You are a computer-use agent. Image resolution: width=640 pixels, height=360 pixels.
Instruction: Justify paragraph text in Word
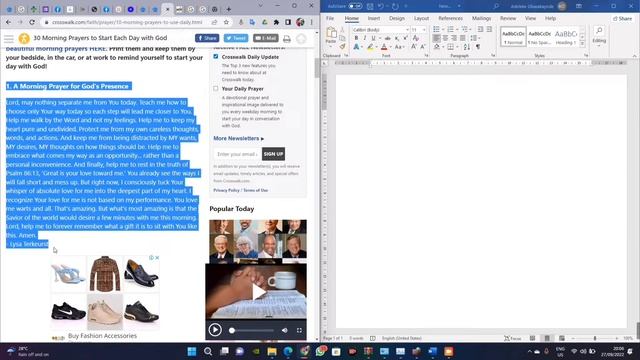pyautogui.click(x=462, y=38)
